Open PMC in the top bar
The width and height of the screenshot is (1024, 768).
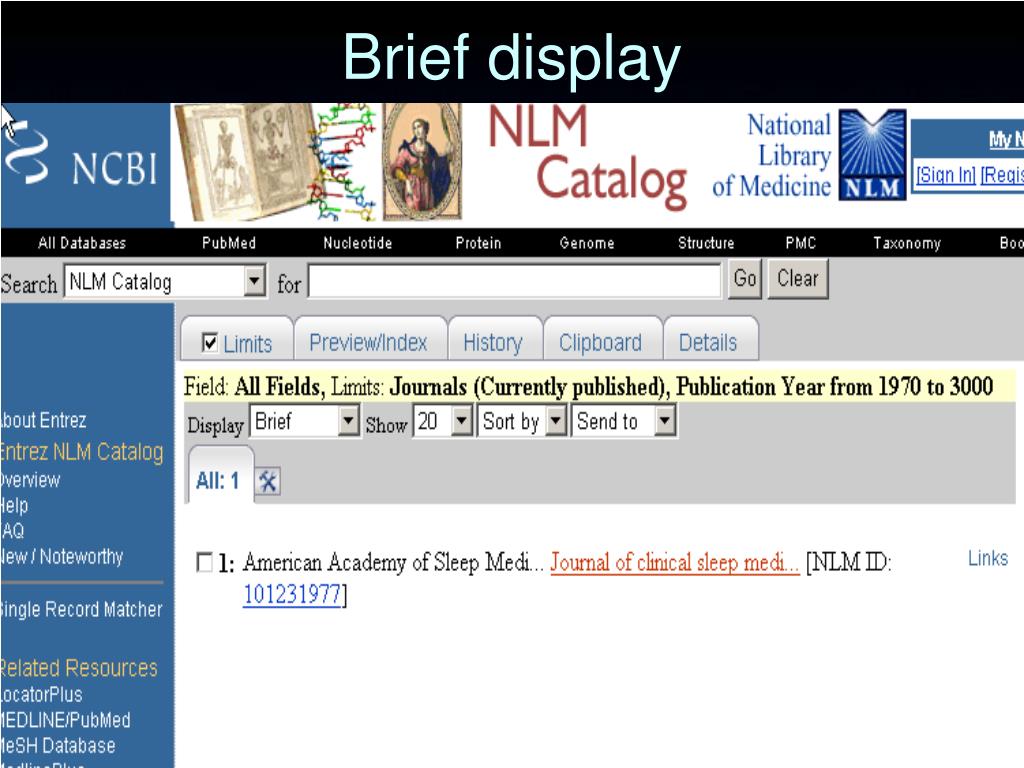pos(801,244)
